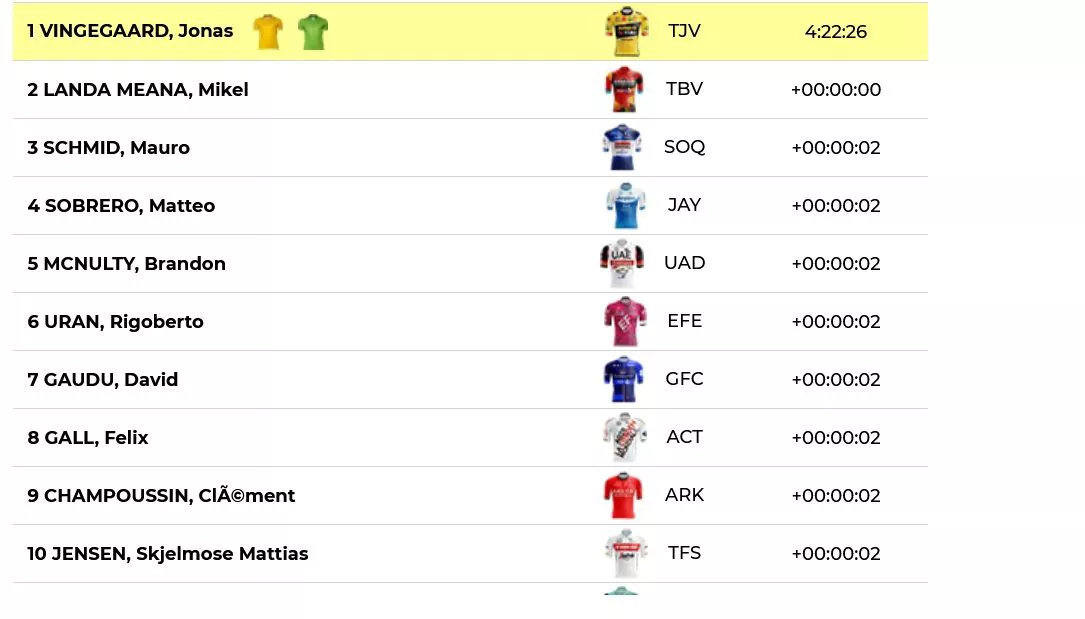Click the GFC team jersey icon
The height and width of the screenshot is (619, 1085).
point(624,380)
